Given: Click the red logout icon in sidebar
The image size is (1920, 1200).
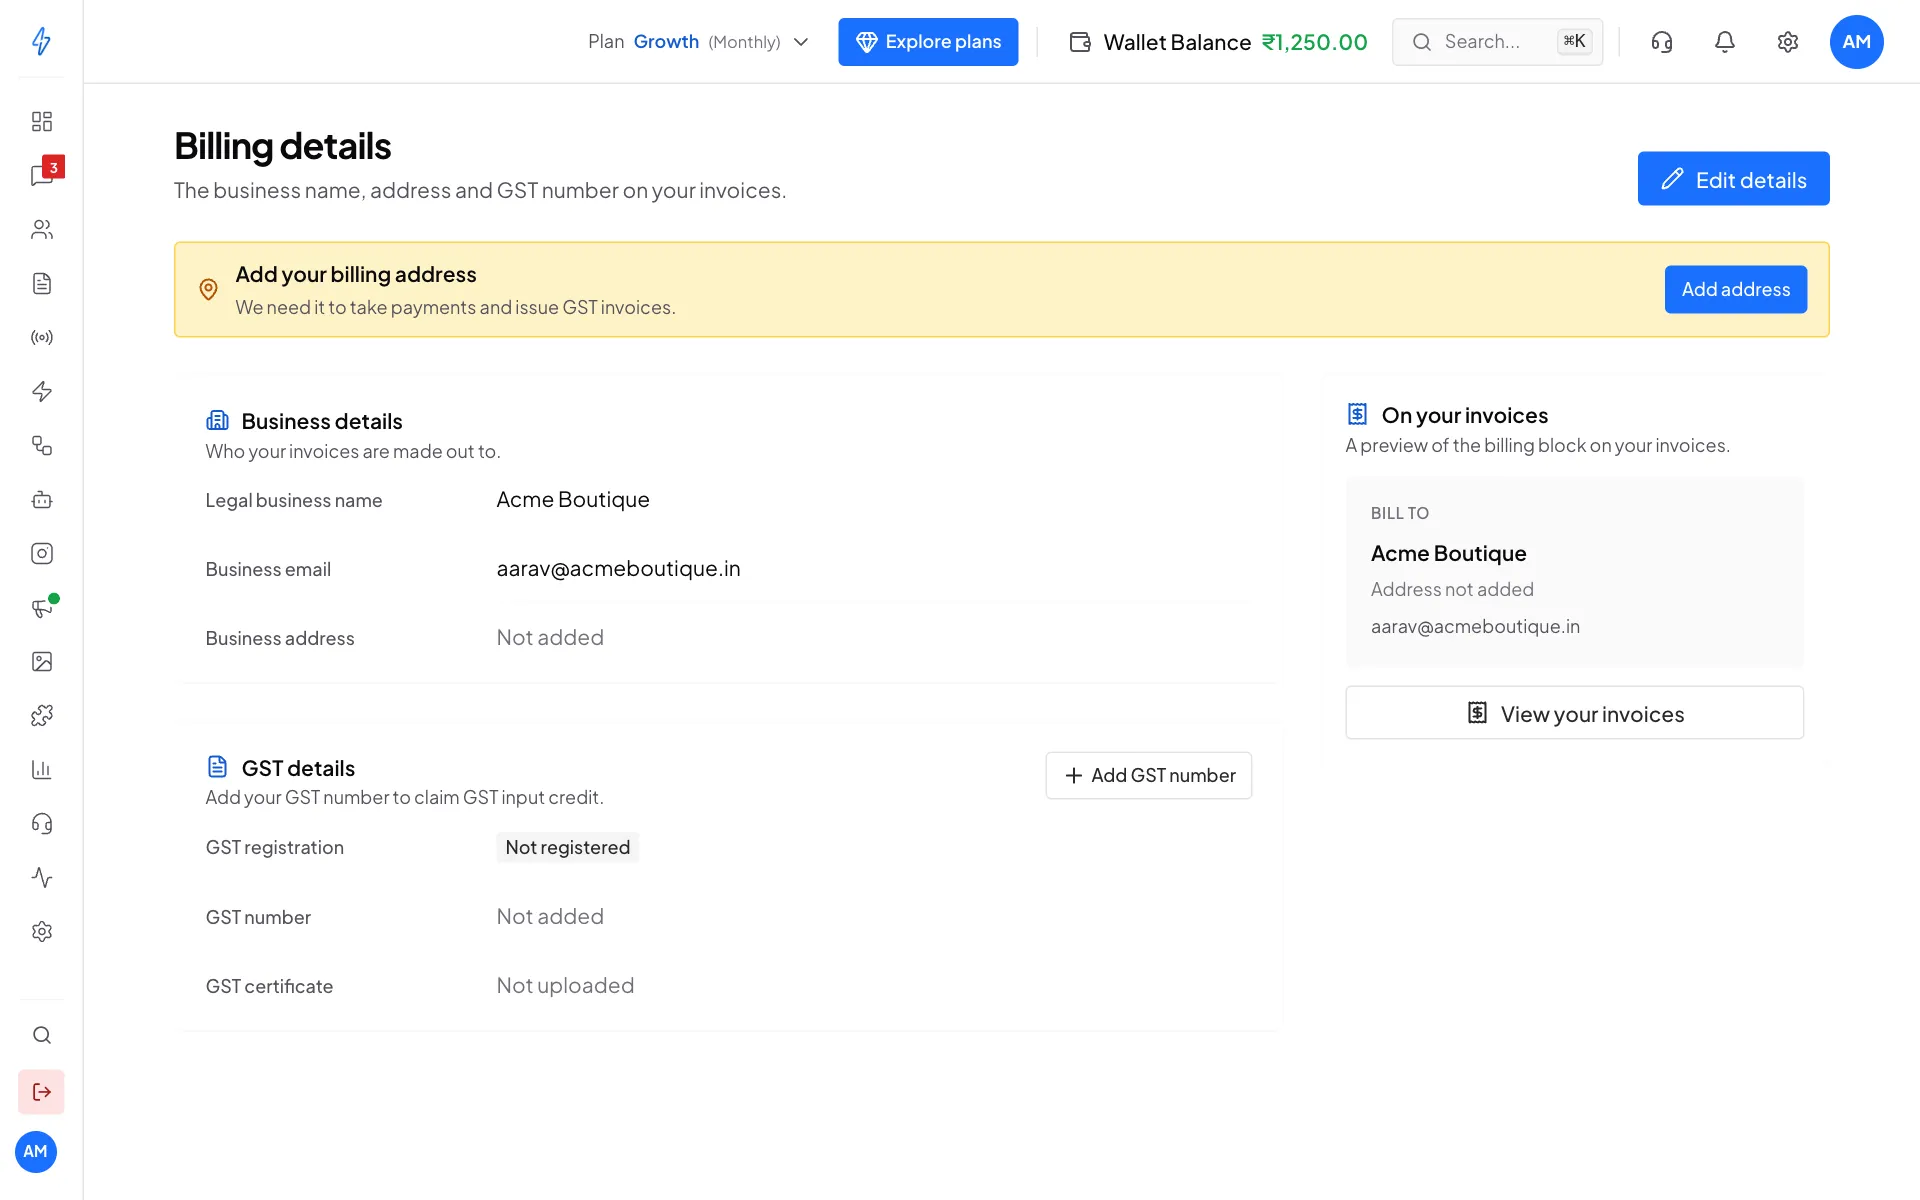Looking at the screenshot, I should (41, 1092).
